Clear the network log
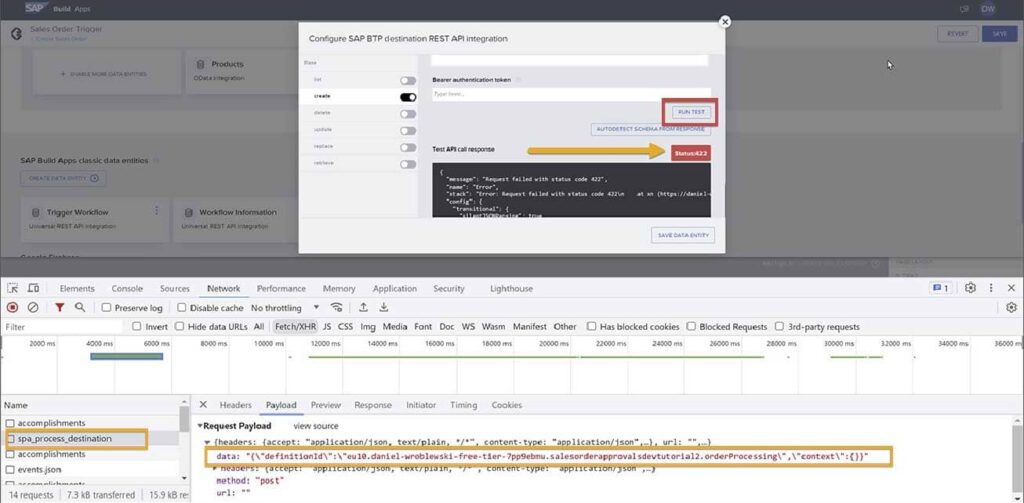Screen dimensions: 1024x503 click(x=33, y=307)
